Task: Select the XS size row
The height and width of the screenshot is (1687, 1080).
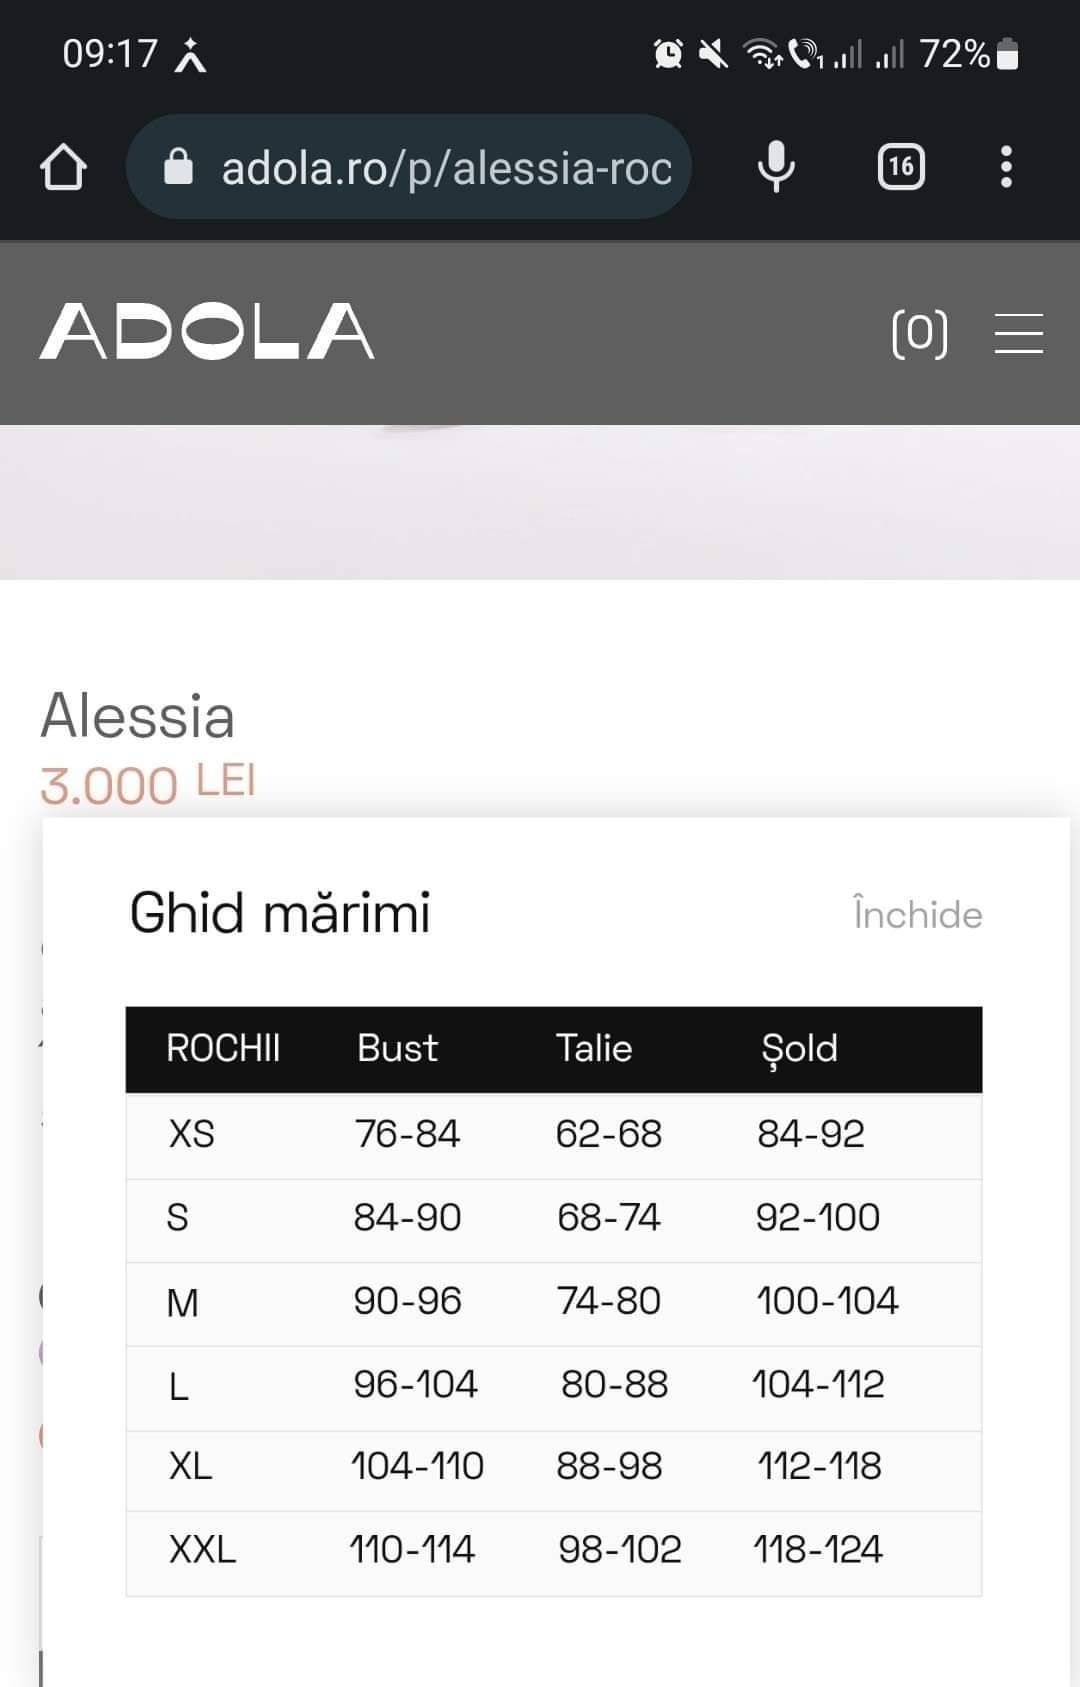Action: coord(554,1135)
